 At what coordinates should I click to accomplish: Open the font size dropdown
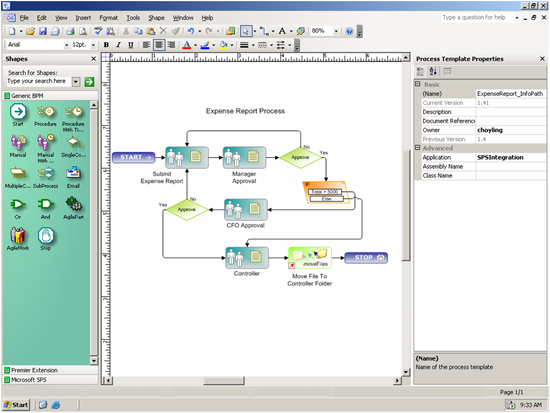(x=93, y=45)
